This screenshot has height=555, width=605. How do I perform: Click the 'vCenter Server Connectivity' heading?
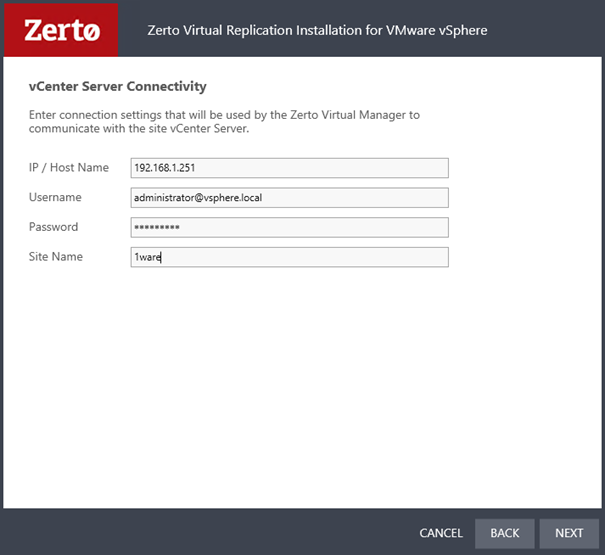[x=118, y=86]
